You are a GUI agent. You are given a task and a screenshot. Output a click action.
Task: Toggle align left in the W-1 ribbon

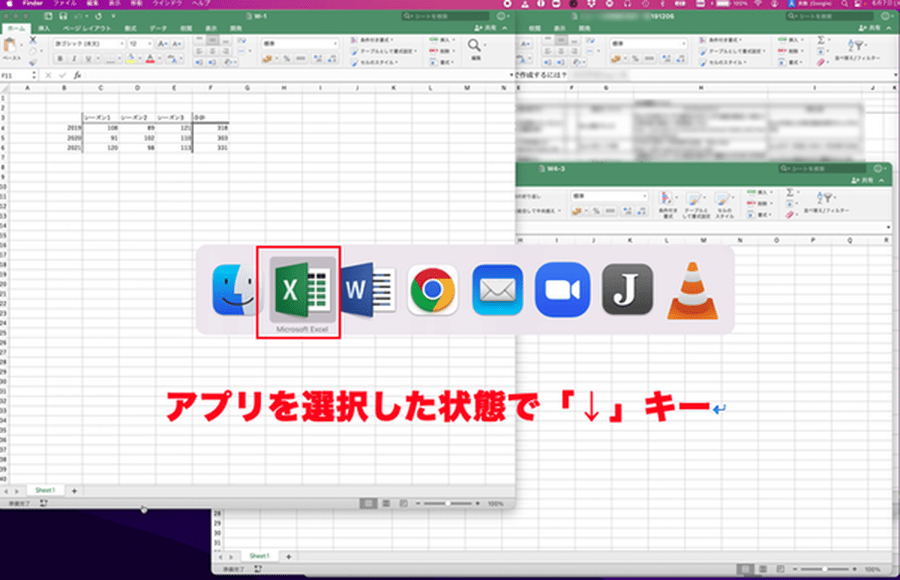[199, 51]
